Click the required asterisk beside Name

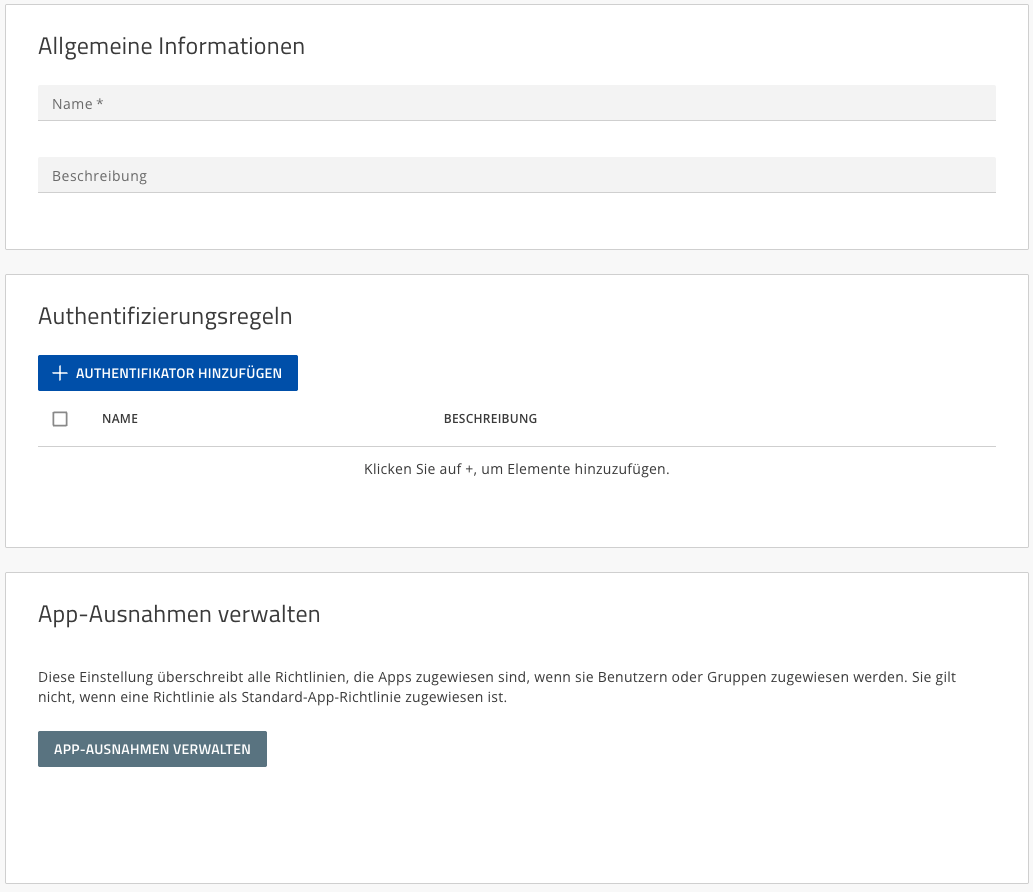tap(100, 104)
